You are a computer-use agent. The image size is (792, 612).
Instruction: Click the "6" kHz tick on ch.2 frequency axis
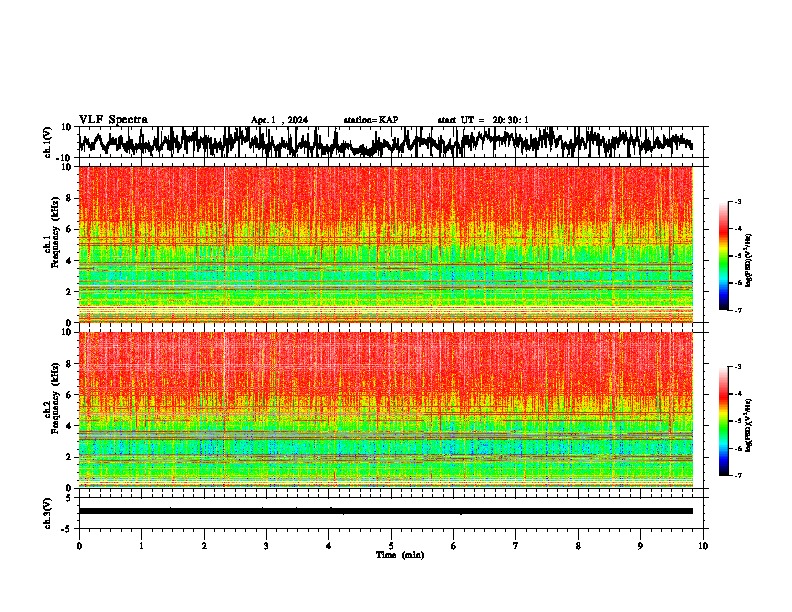tap(69, 395)
